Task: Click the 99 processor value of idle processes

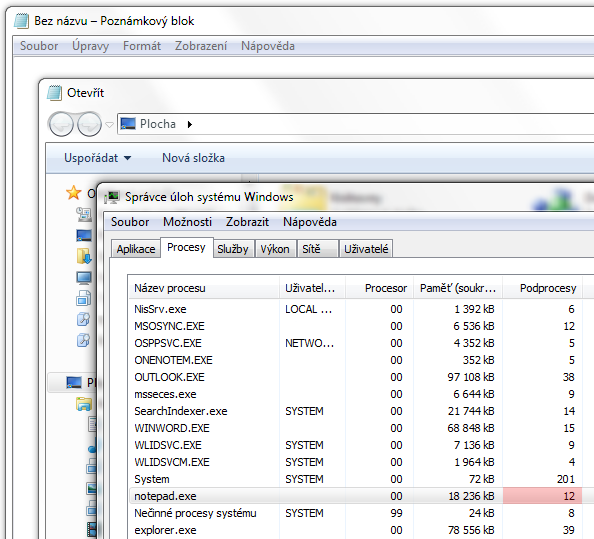Action: tap(396, 513)
